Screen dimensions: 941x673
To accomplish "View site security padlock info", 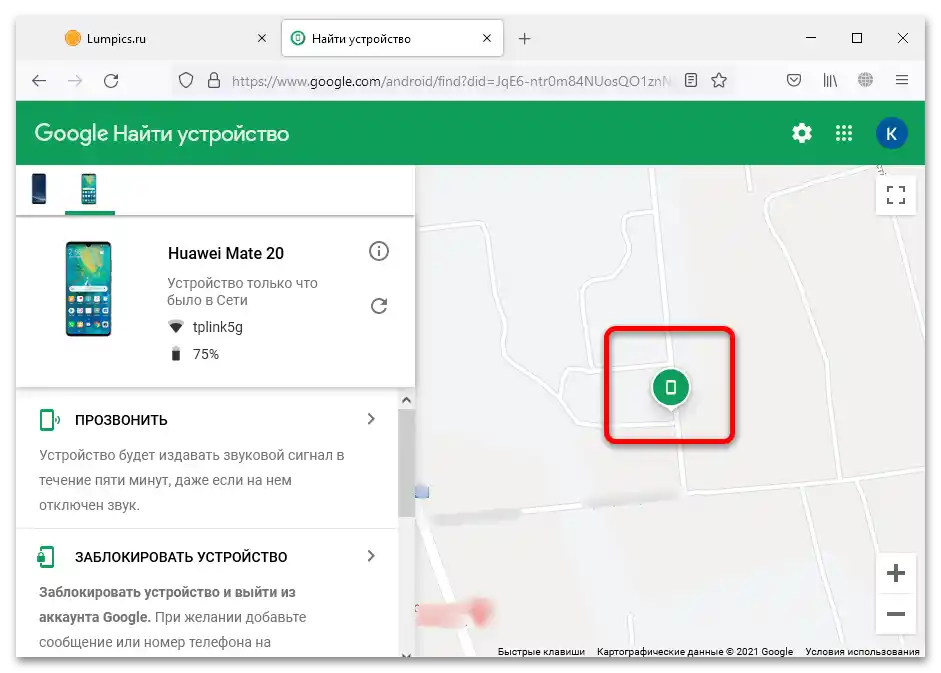I will [214, 80].
